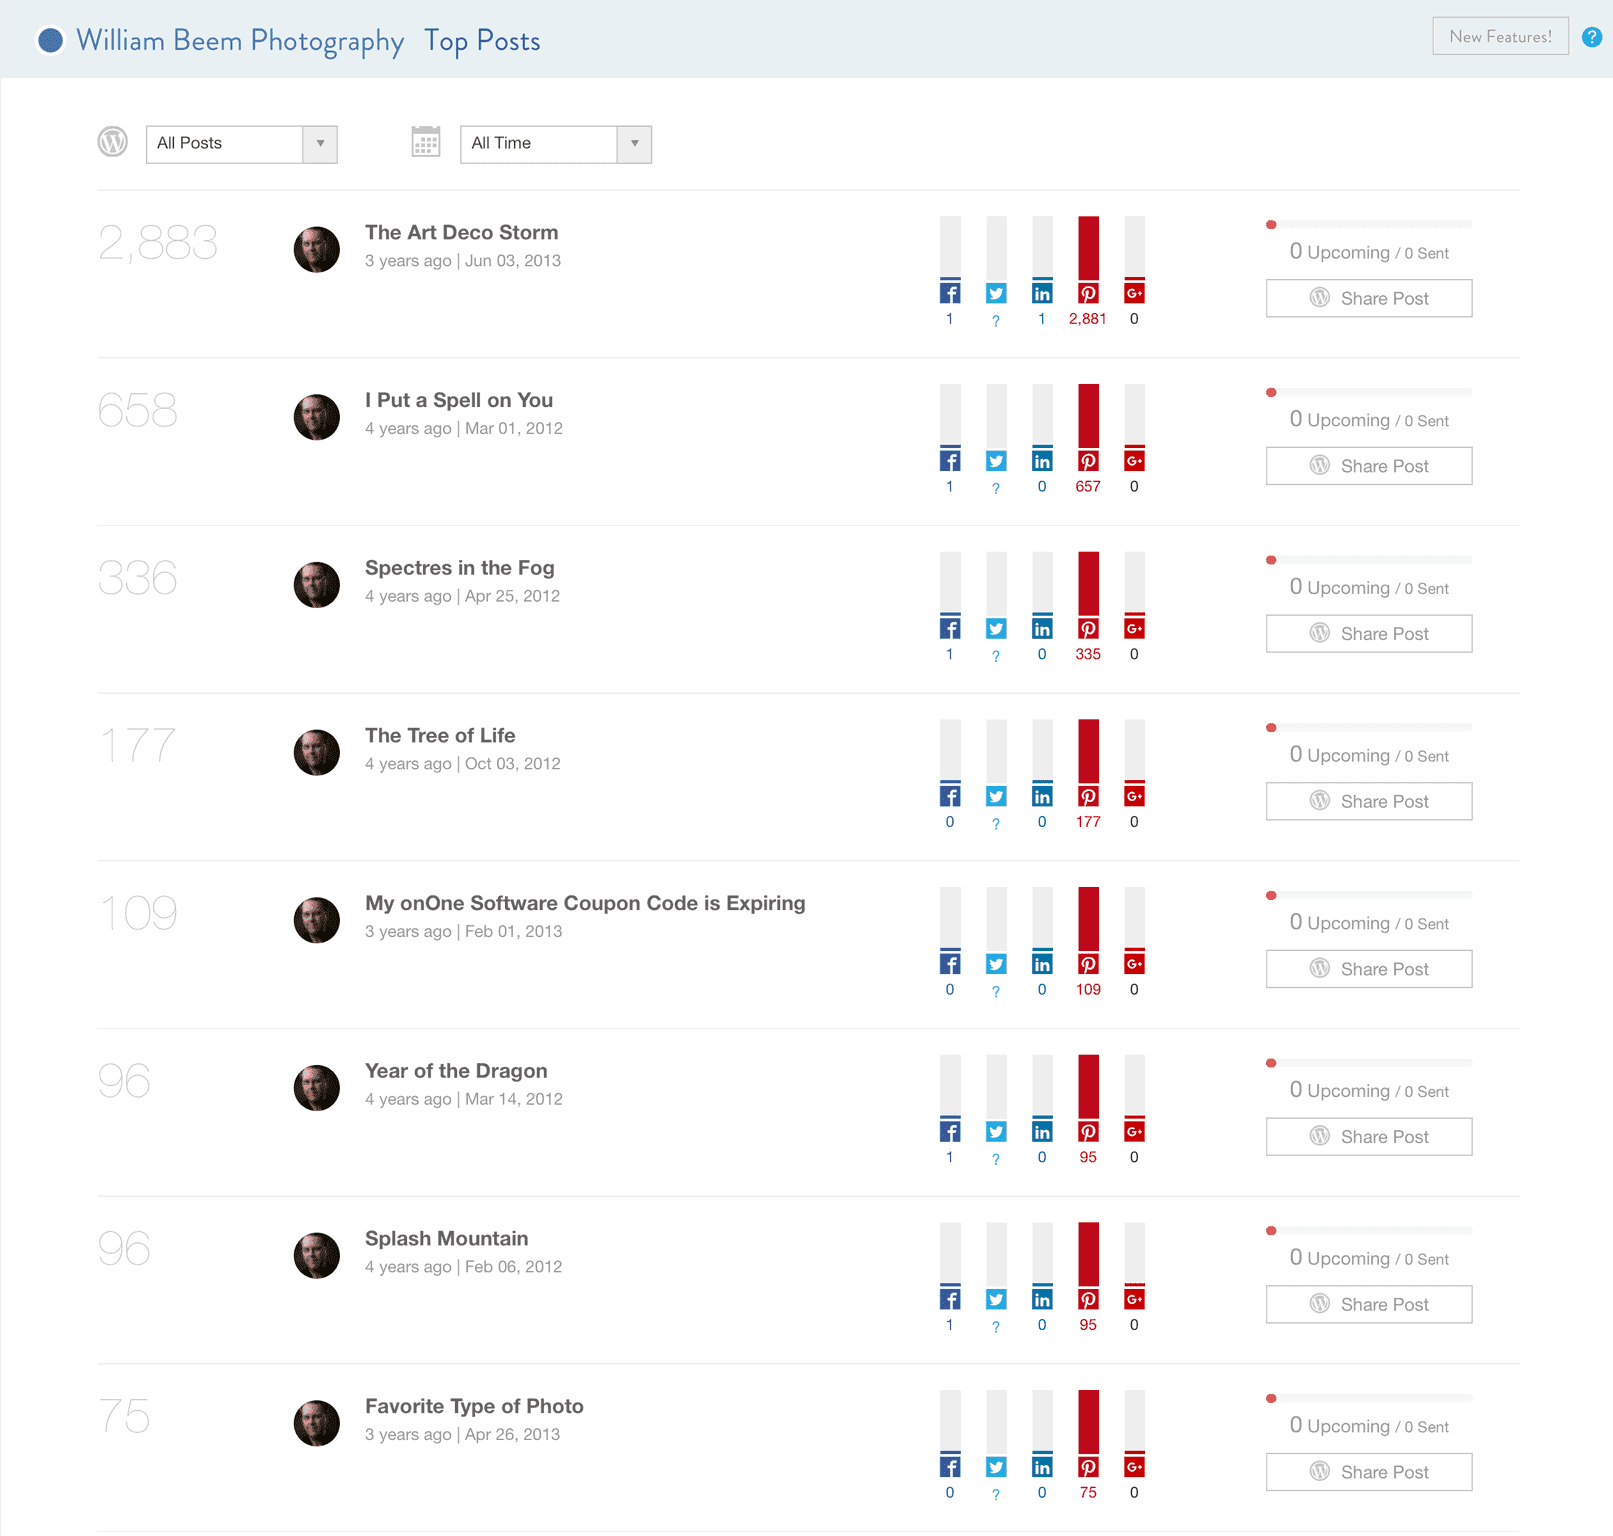Click upcoming progress bar for The Tree of Life
Viewport: 1613px width, 1536px height.
tap(1368, 728)
